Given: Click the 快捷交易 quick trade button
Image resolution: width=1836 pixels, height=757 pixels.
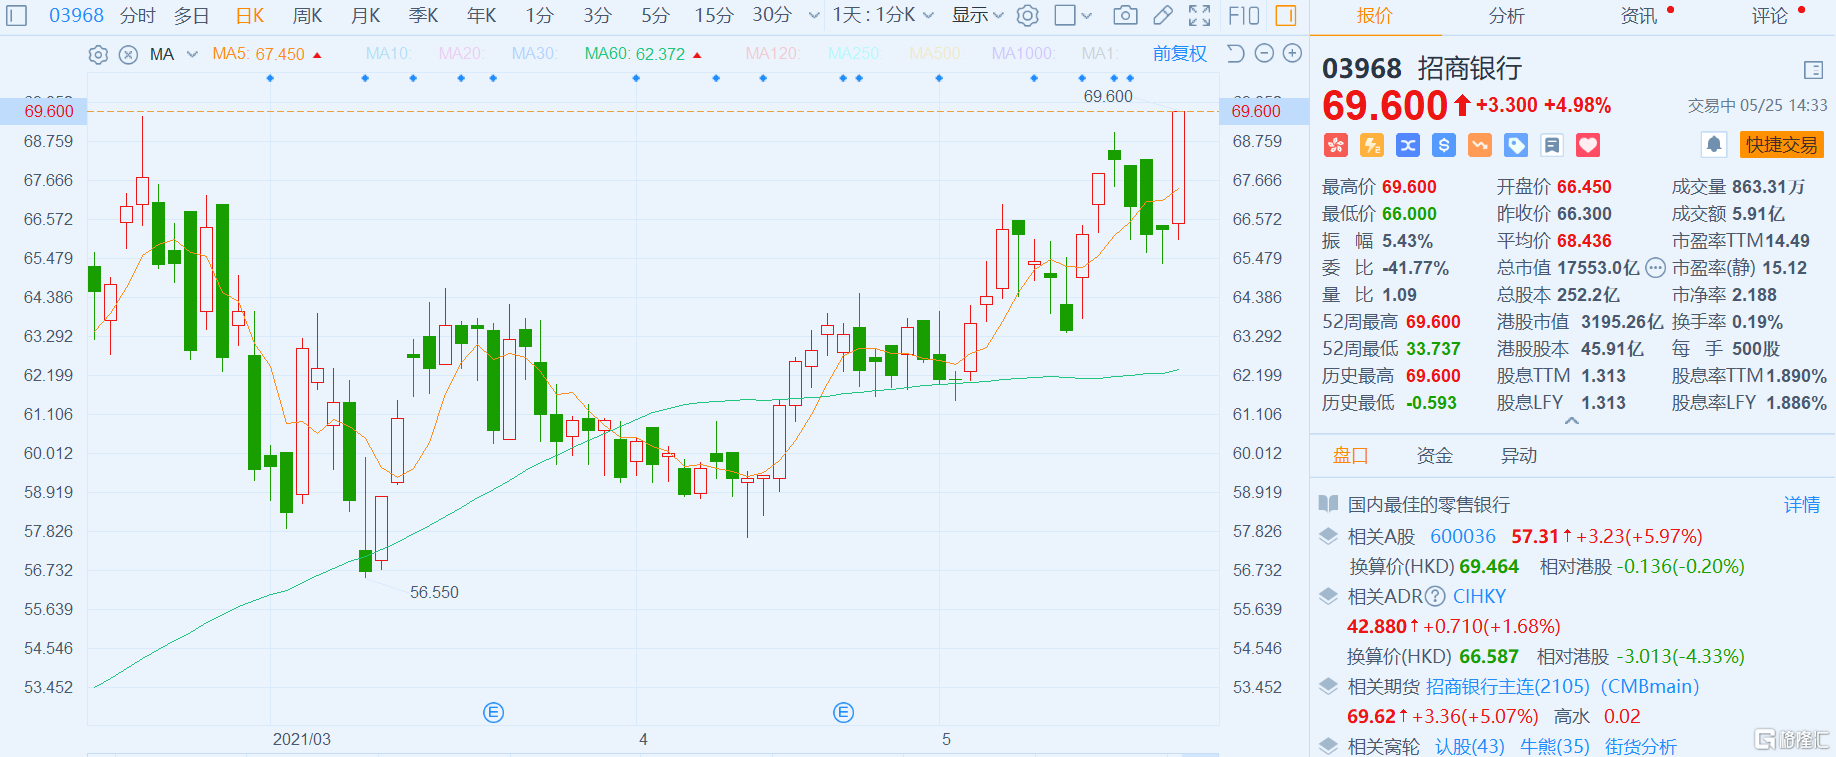Looking at the screenshot, I should click(x=1781, y=145).
